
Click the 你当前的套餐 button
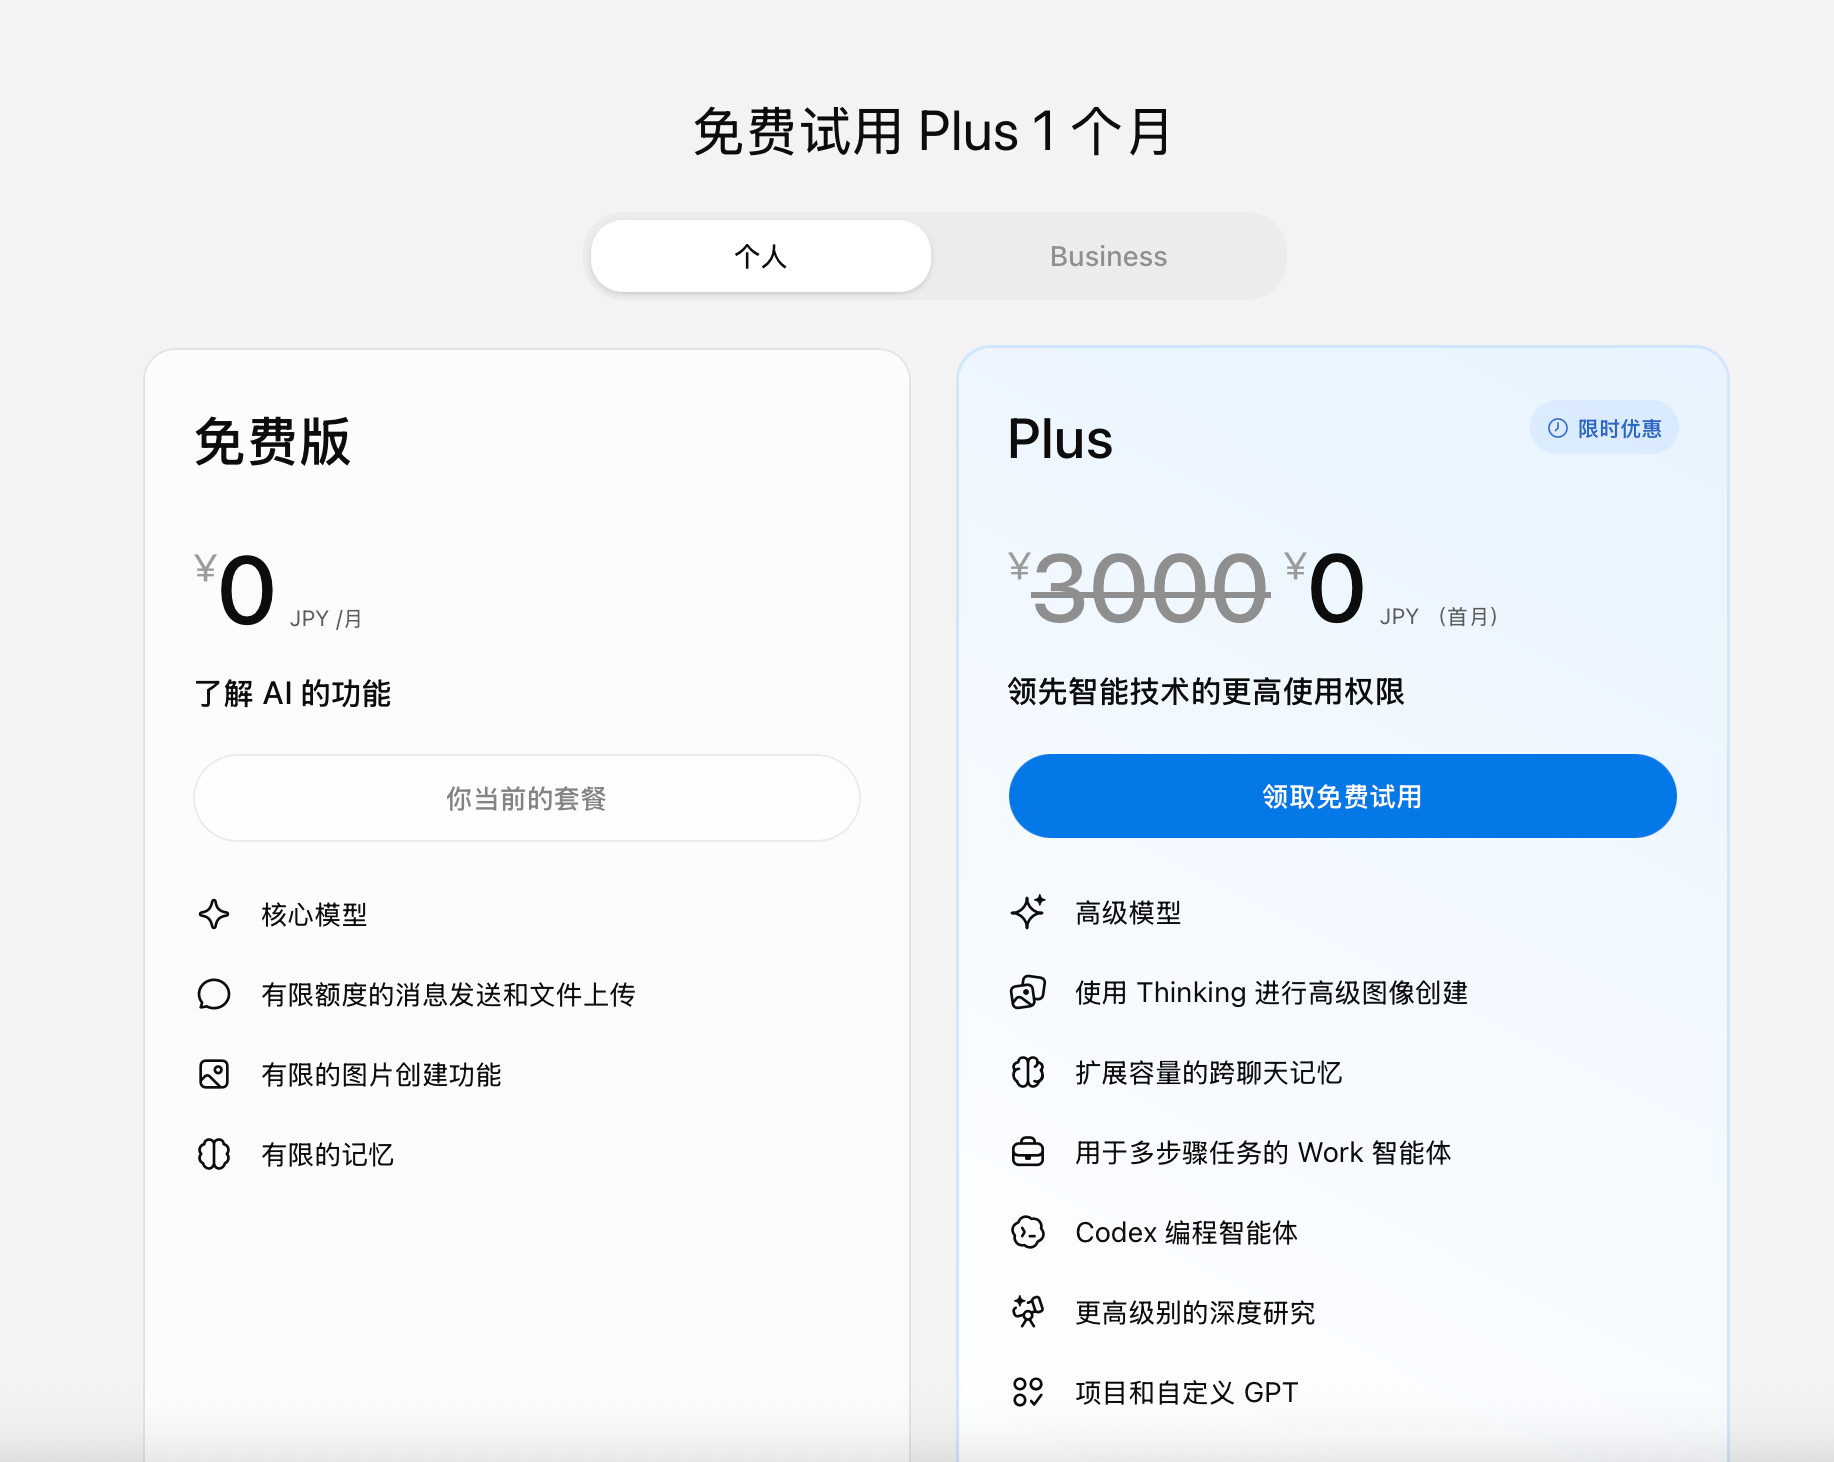pos(527,798)
